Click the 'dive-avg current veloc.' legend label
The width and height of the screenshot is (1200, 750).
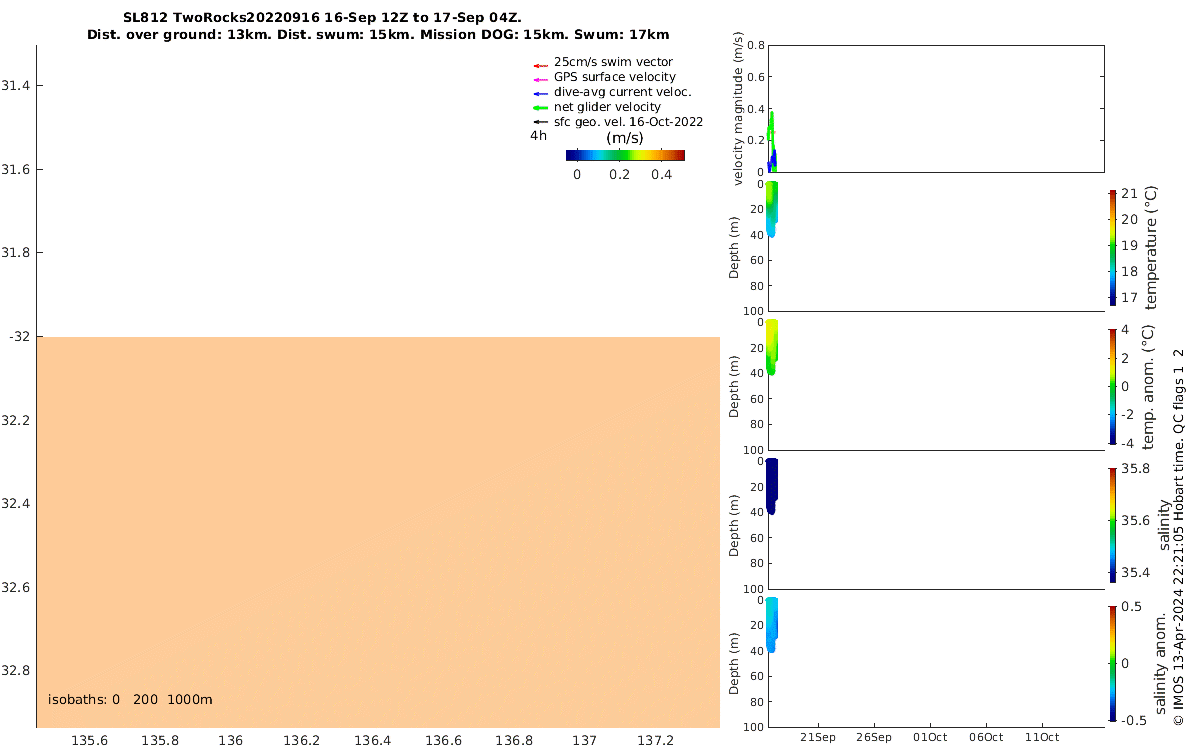(x=623, y=92)
